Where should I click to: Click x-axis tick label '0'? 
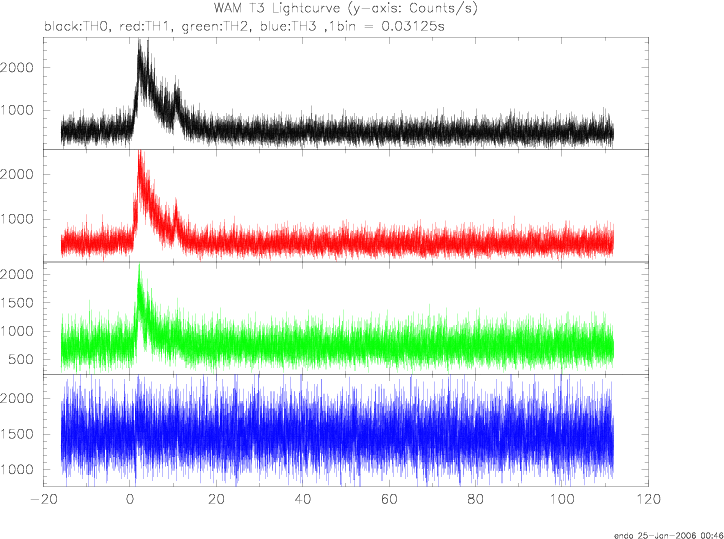coord(130,499)
